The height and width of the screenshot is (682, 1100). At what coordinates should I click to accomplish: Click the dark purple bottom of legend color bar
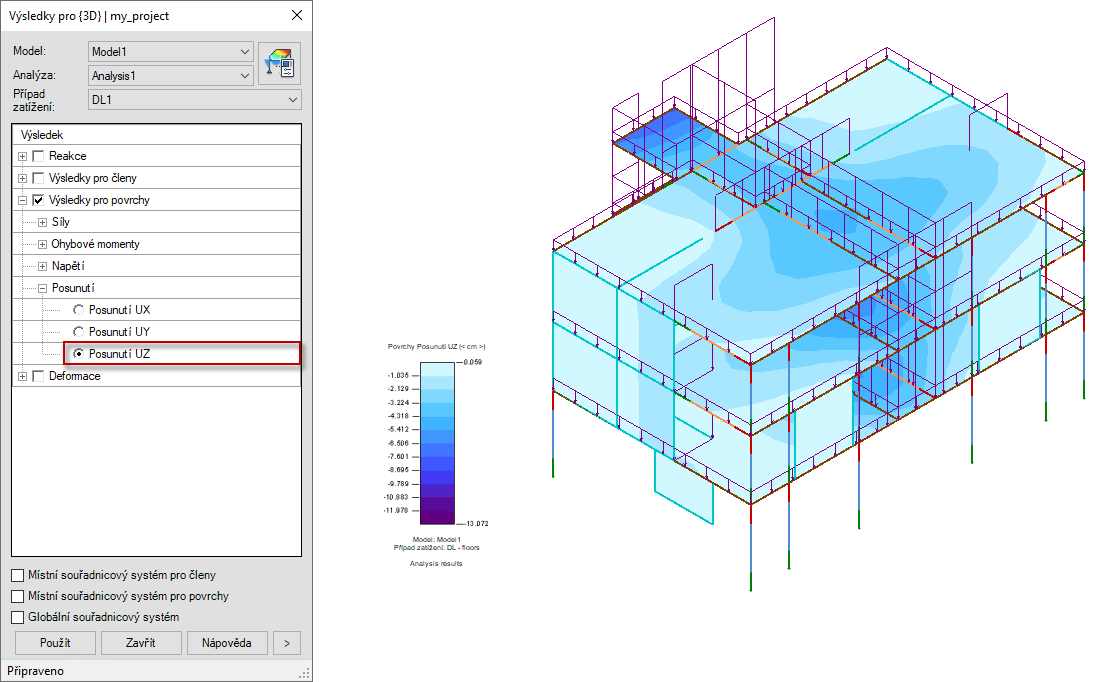click(437, 518)
